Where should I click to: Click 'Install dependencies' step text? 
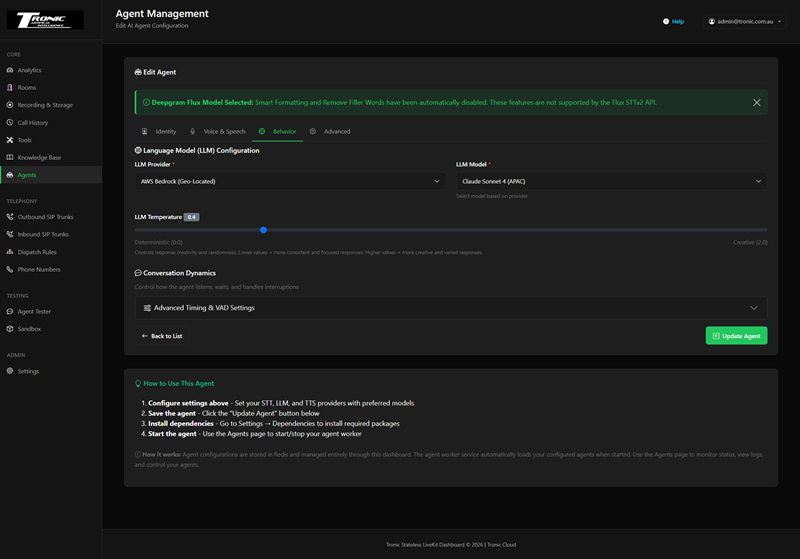click(x=181, y=423)
